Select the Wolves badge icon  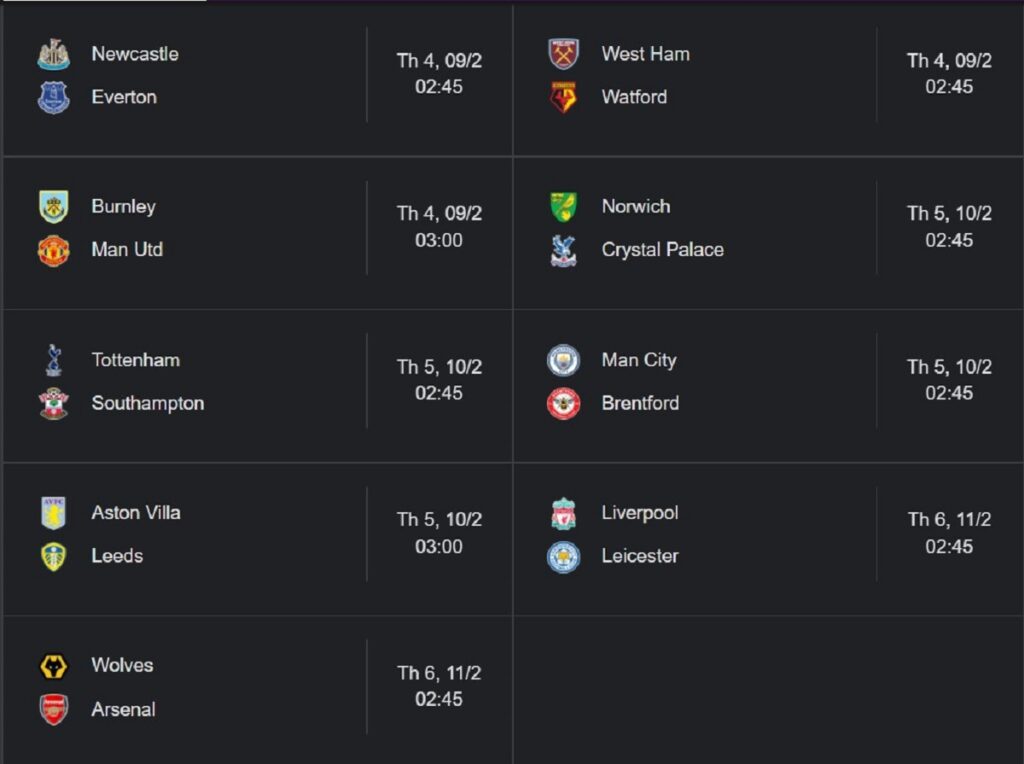[x=54, y=667]
